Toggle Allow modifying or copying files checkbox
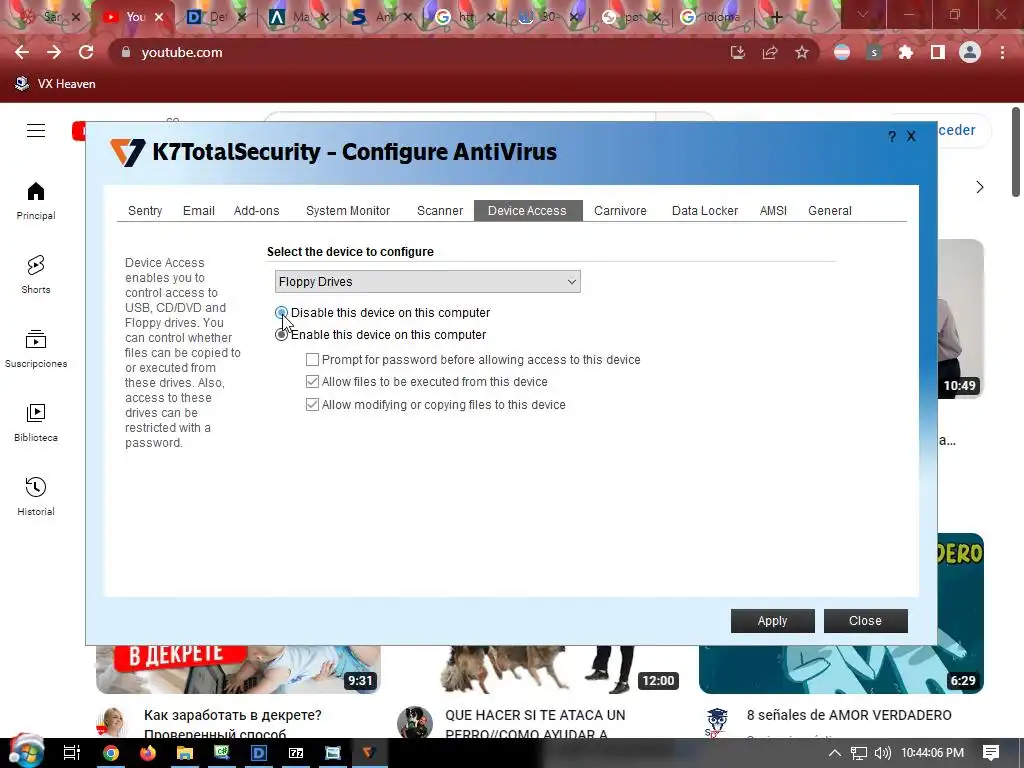This screenshot has height=768, width=1024. tap(312, 404)
